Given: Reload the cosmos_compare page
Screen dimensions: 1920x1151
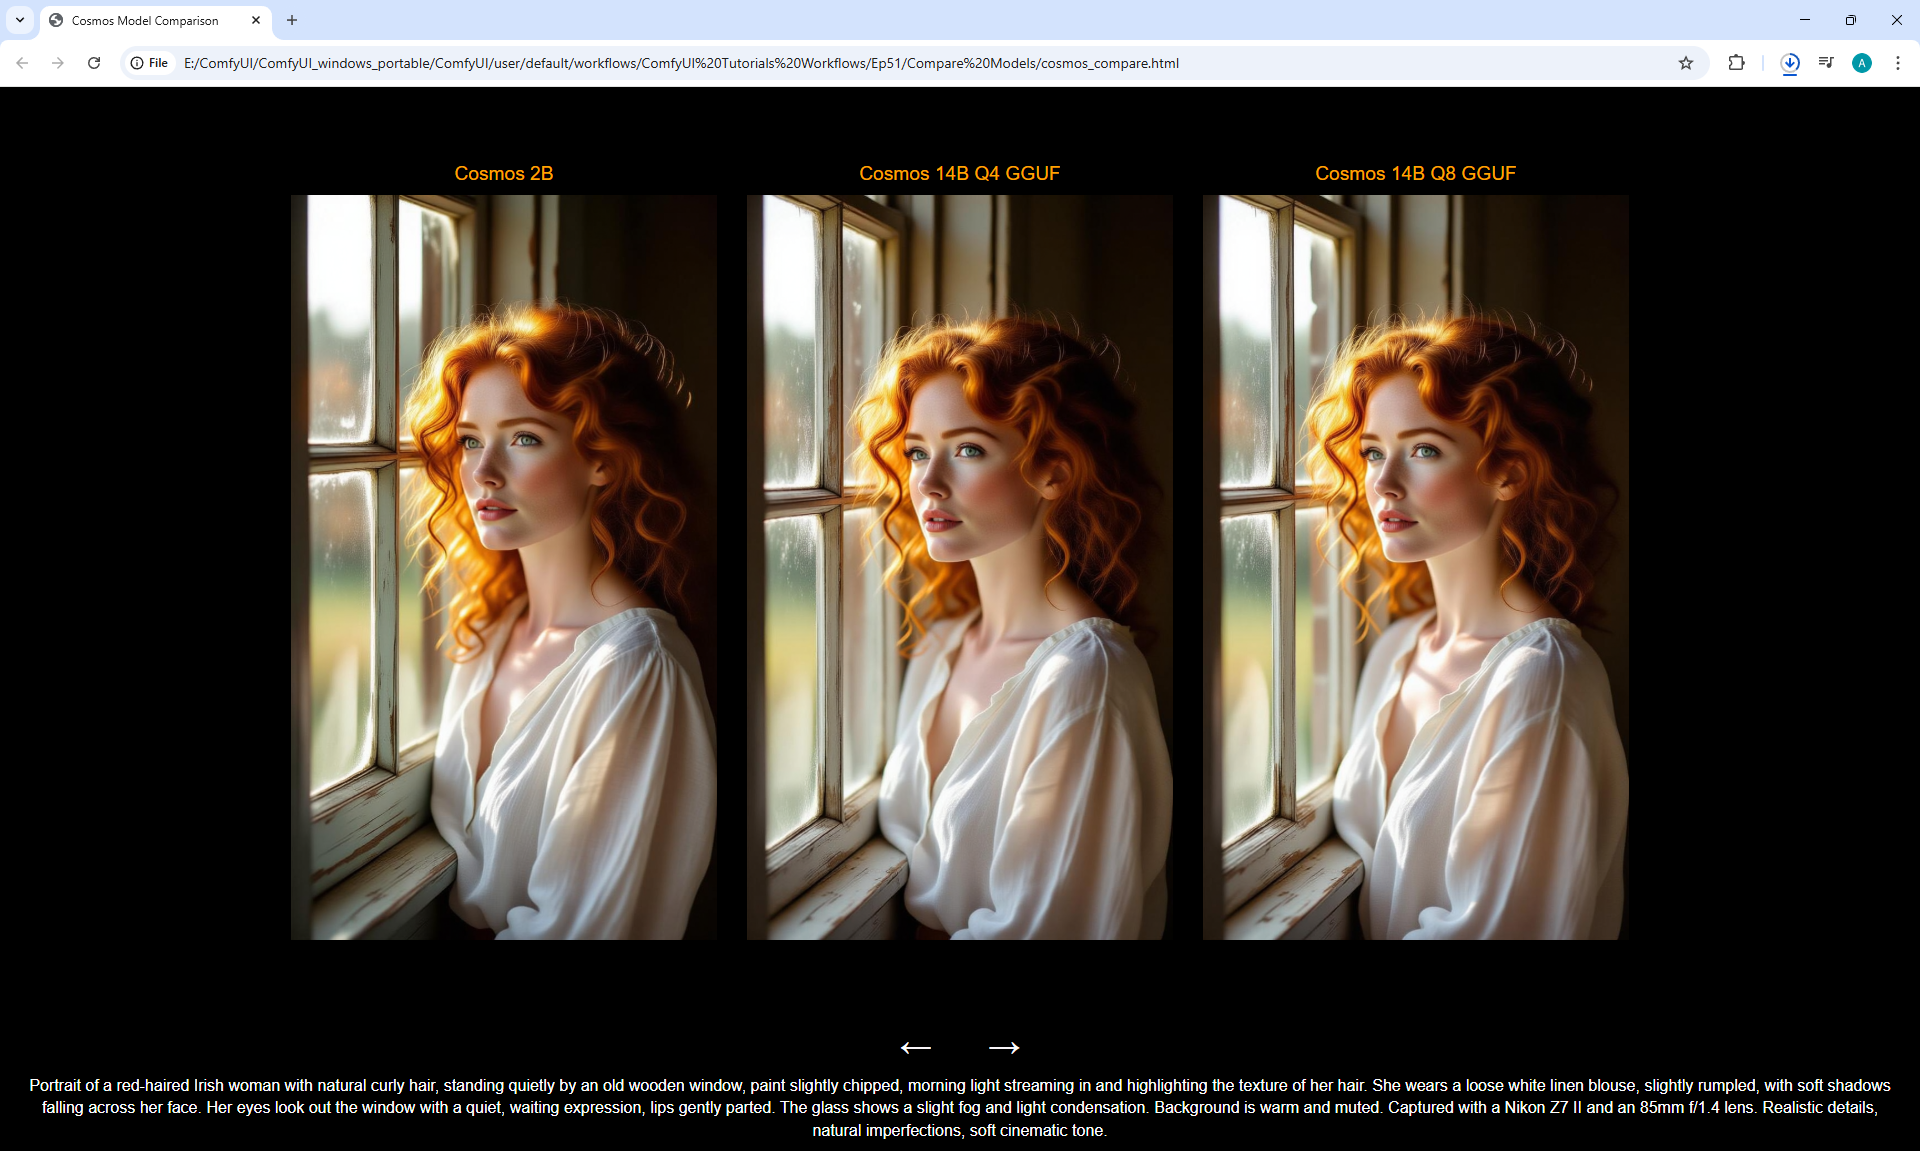Looking at the screenshot, I should [94, 63].
